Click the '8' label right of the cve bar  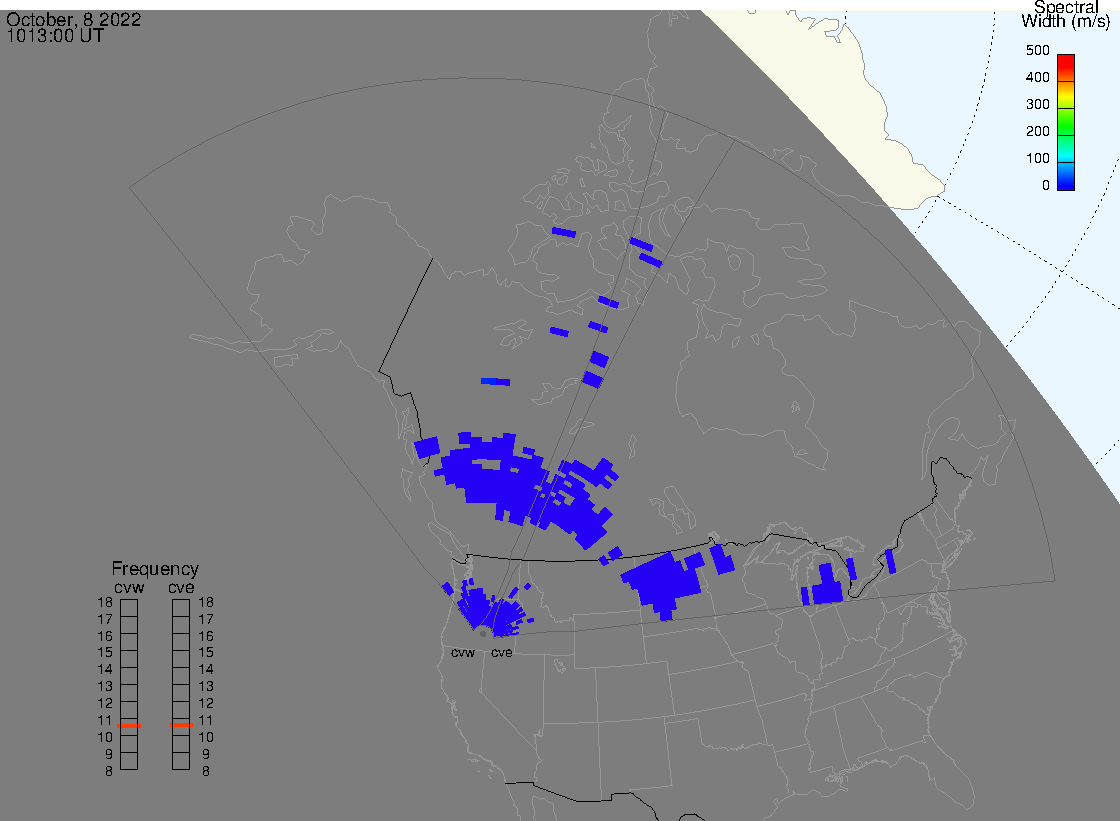[x=206, y=772]
